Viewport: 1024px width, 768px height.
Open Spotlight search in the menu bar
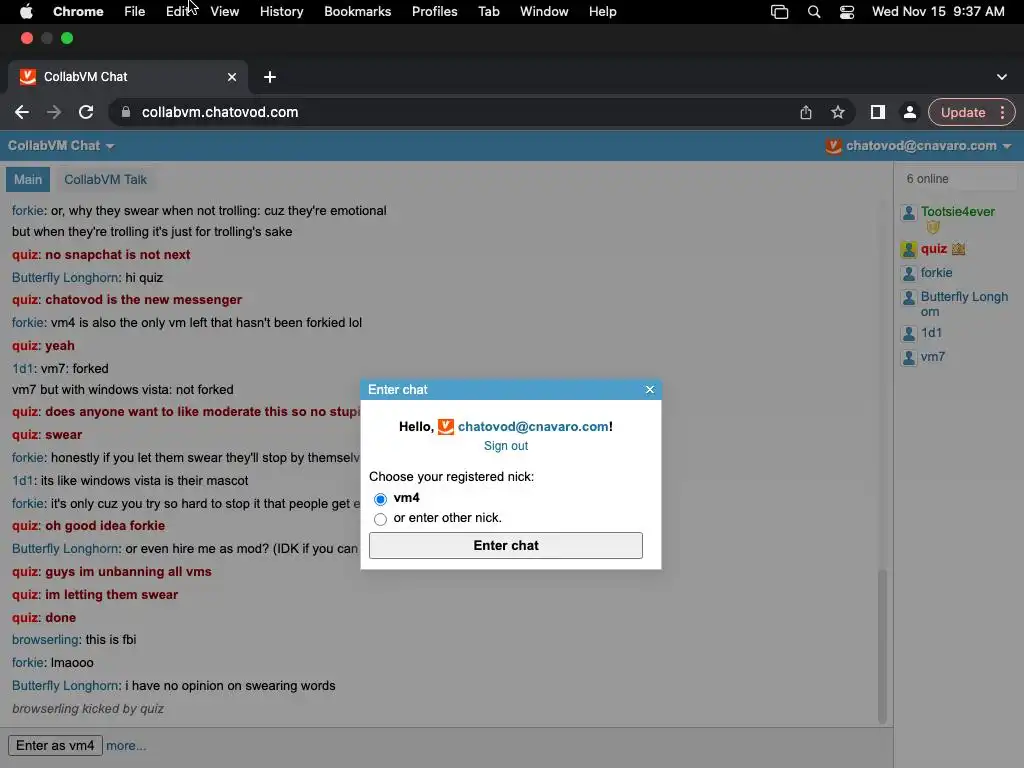814,12
